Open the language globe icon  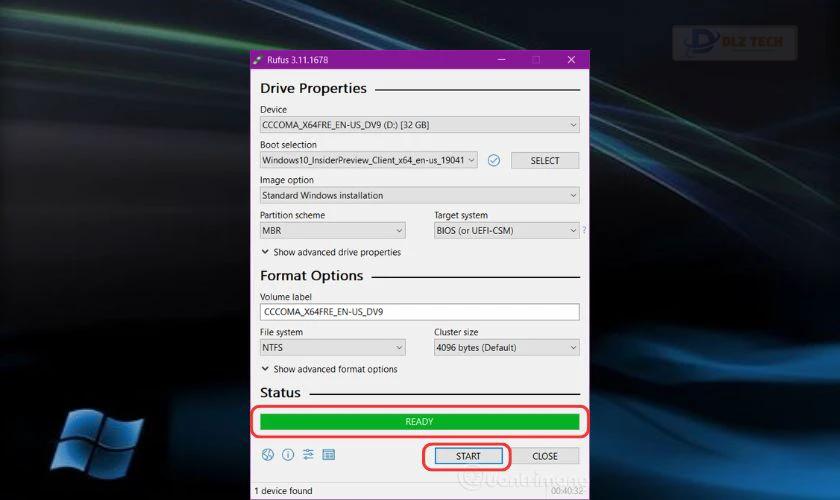(268, 455)
